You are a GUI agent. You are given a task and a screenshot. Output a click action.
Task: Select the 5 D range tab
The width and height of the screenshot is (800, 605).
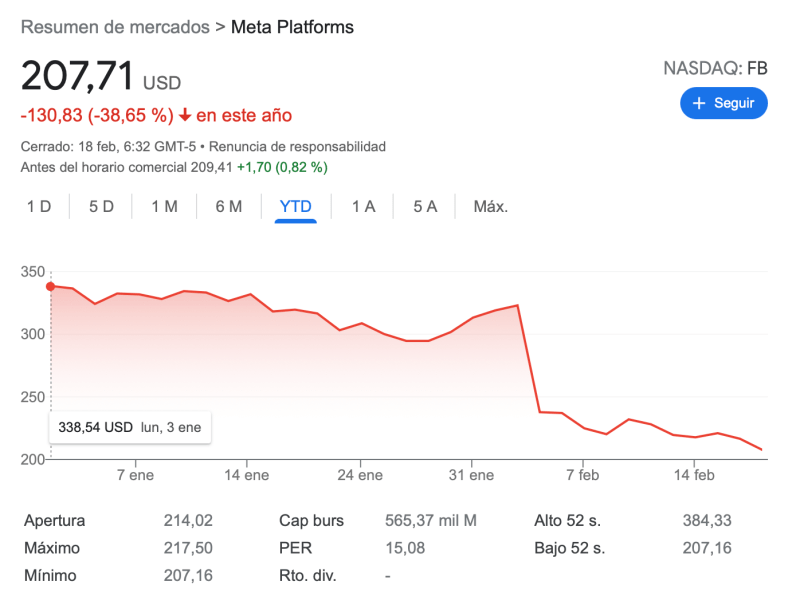pyautogui.click(x=101, y=207)
